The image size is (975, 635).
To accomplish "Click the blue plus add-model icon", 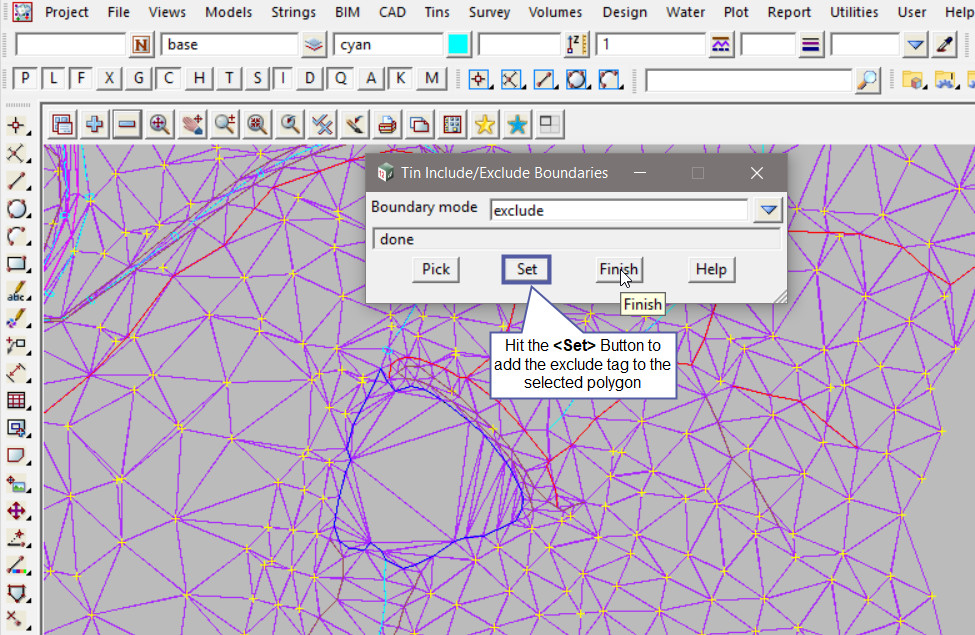I will [95, 125].
